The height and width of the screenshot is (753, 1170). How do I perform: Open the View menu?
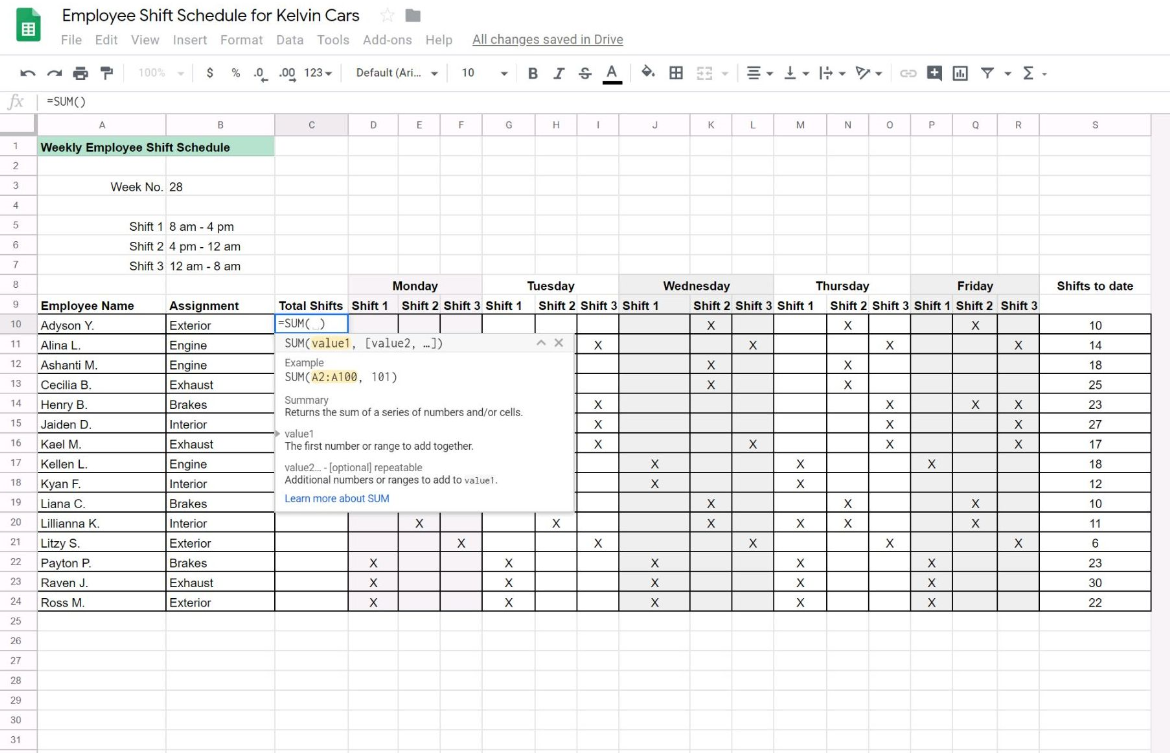[x=145, y=40]
